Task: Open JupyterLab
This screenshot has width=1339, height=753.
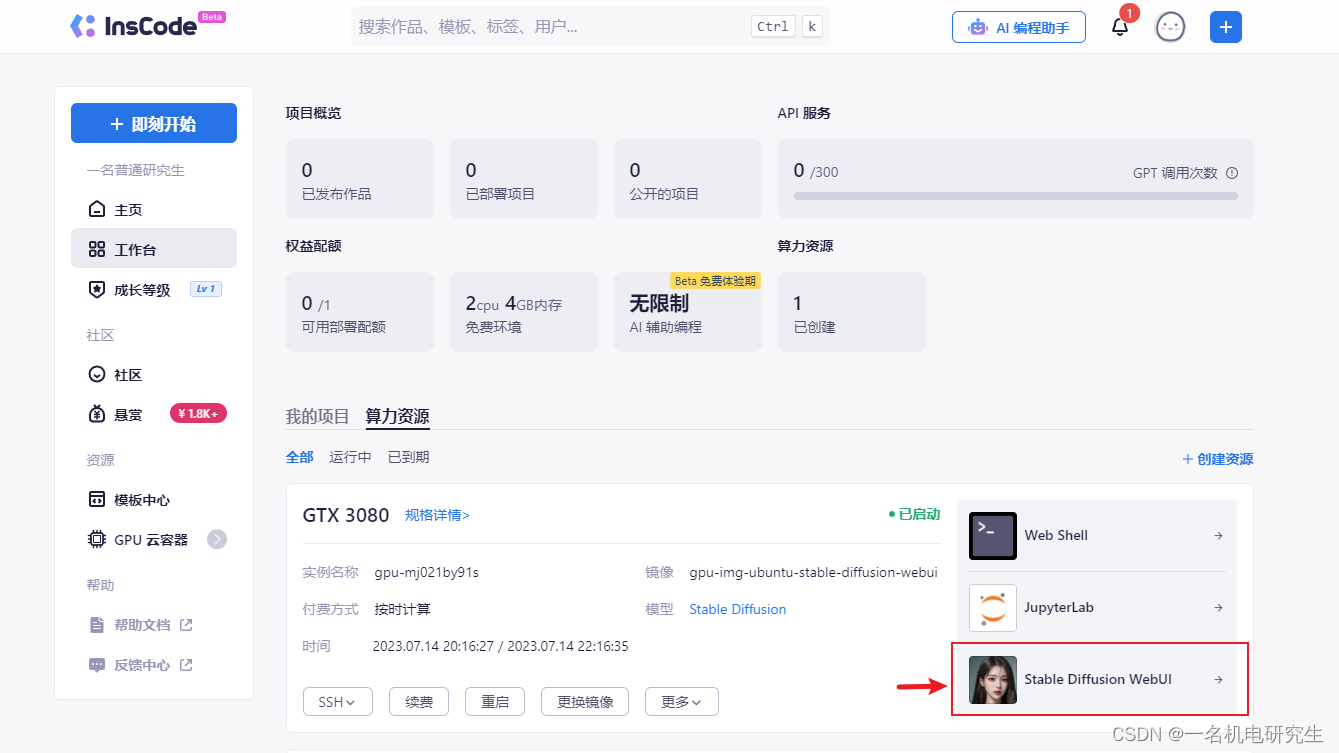Action: [1097, 608]
